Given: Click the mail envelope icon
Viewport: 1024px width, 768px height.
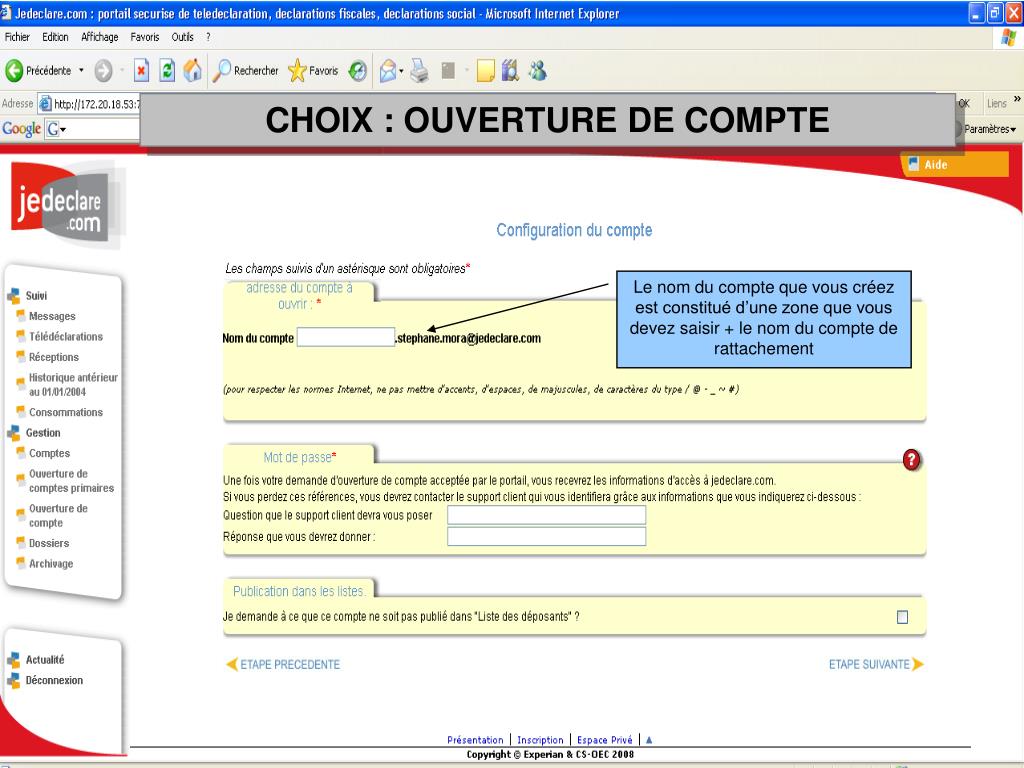Looking at the screenshot, I should [388, 71].
